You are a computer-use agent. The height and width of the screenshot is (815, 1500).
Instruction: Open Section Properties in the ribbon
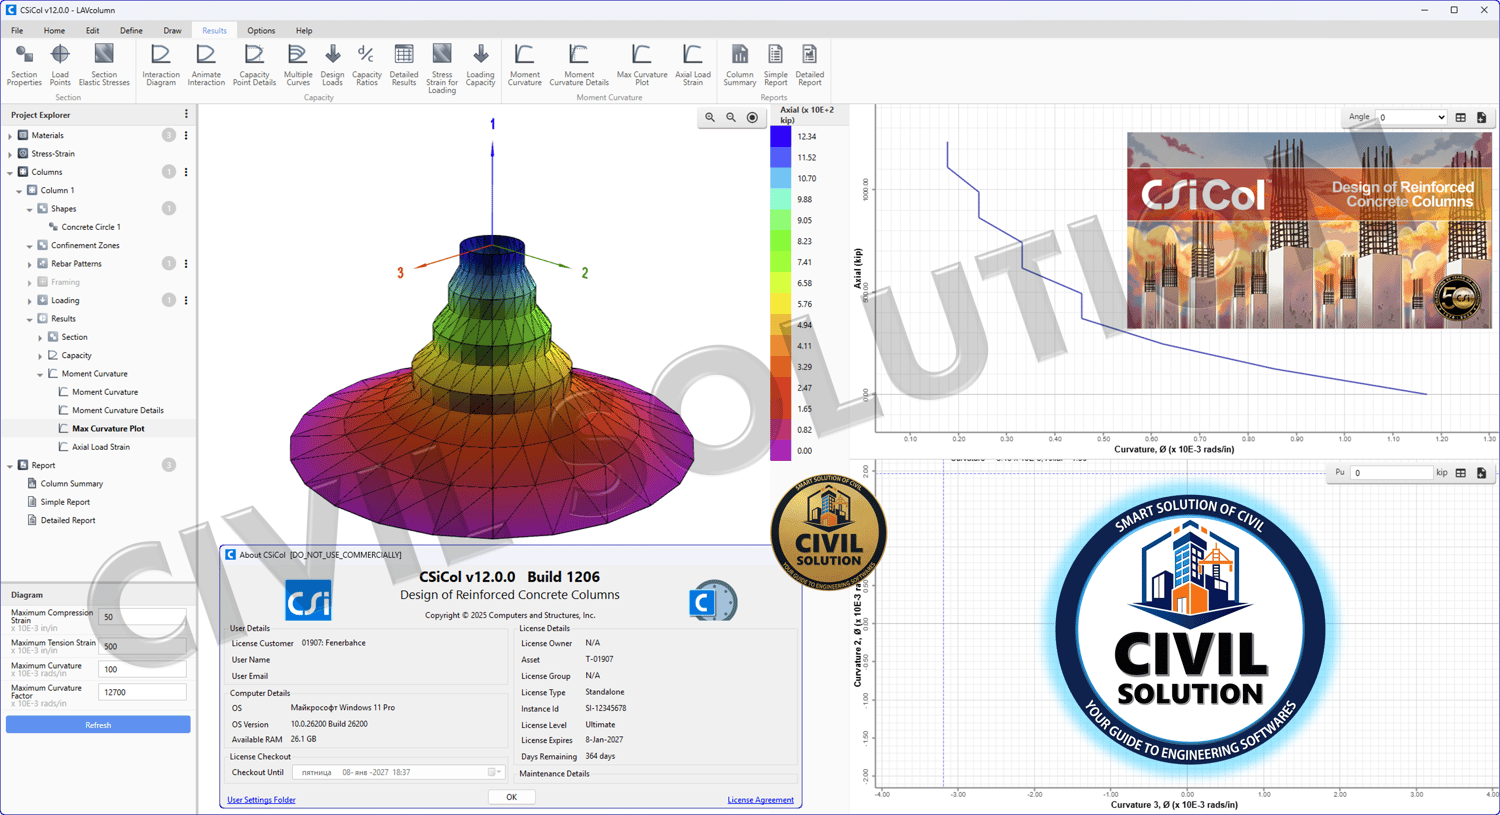pyautogui.click(x=24, y=65)
